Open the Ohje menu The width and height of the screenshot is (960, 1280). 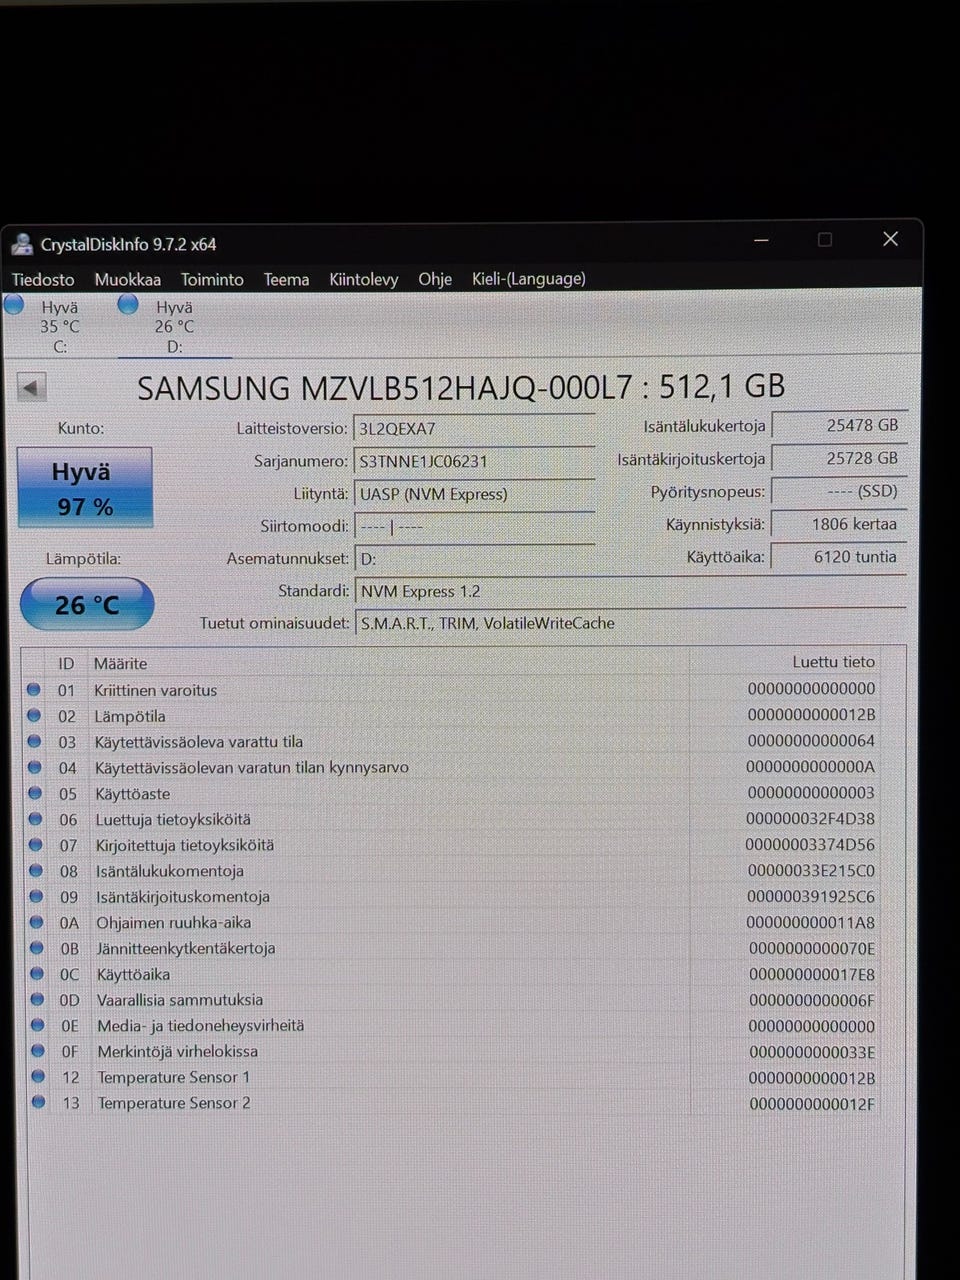[x=435, y=279]
